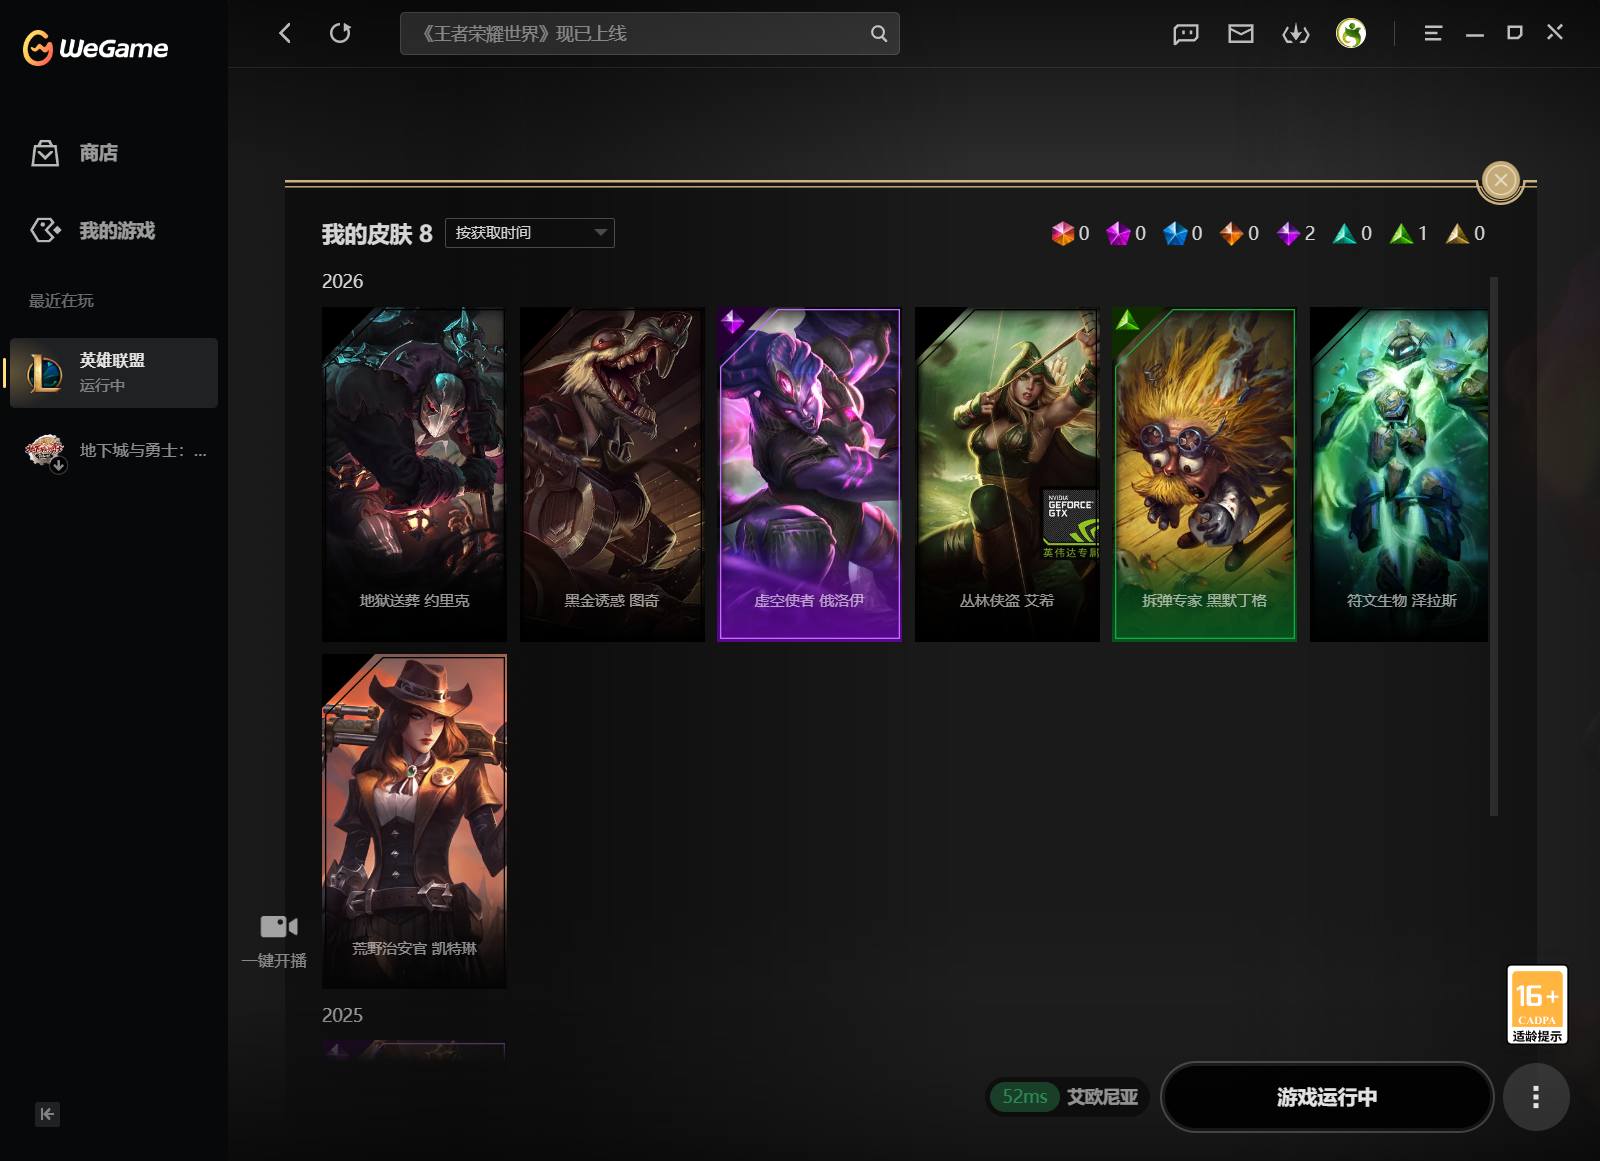Open the 荒野治安官 凯特琳 skin card
The width and height of the screenshot is (1600, 1161).
tap(414, 821)
